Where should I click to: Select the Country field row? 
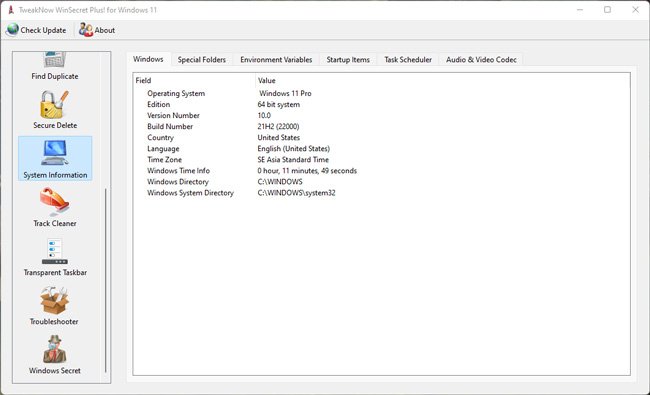(x=381, y=138)
